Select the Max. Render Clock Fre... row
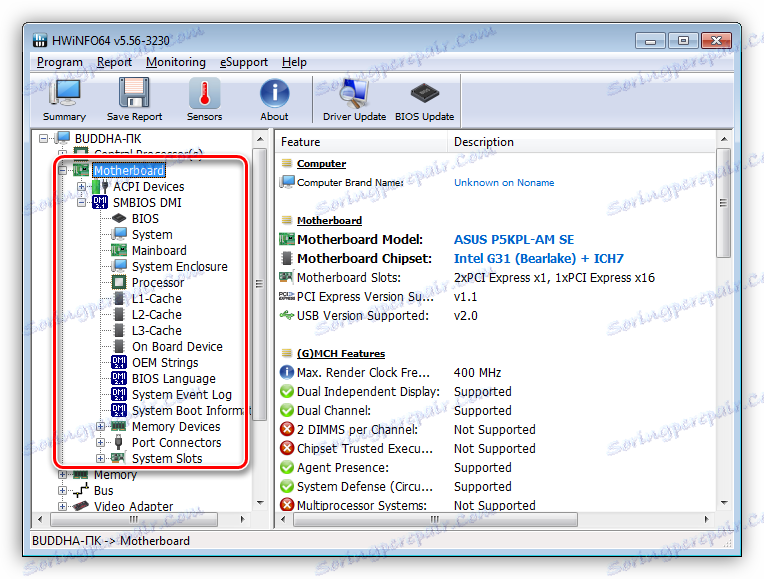The width and height of the screenshot is (764, 579). tap(496, 372)
